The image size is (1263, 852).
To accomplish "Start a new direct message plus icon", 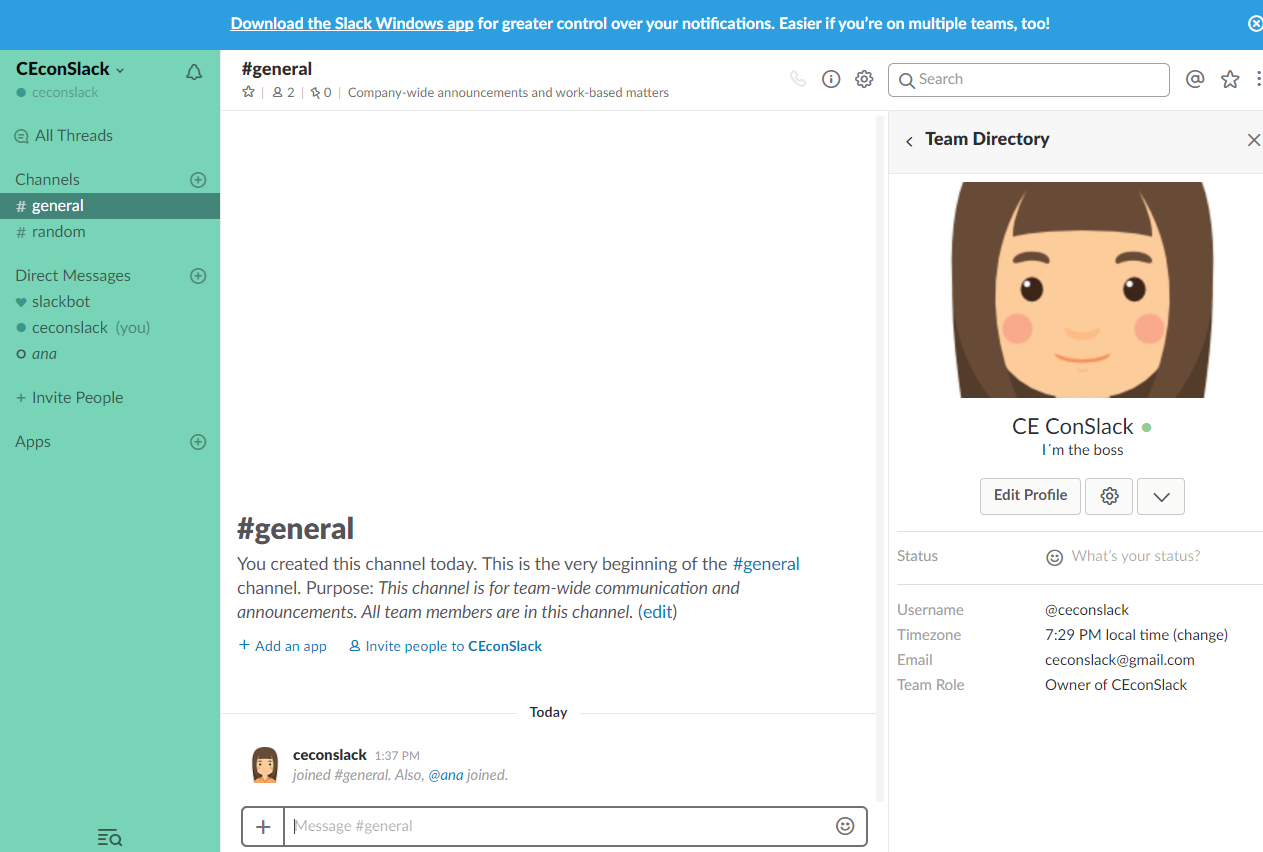I will 198,276.
